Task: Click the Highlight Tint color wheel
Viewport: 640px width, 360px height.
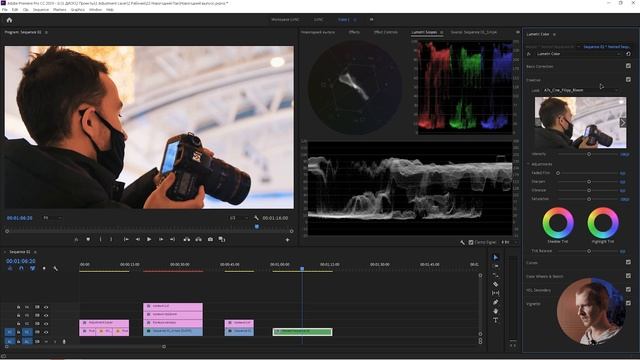Action: [x=603, y=222]
